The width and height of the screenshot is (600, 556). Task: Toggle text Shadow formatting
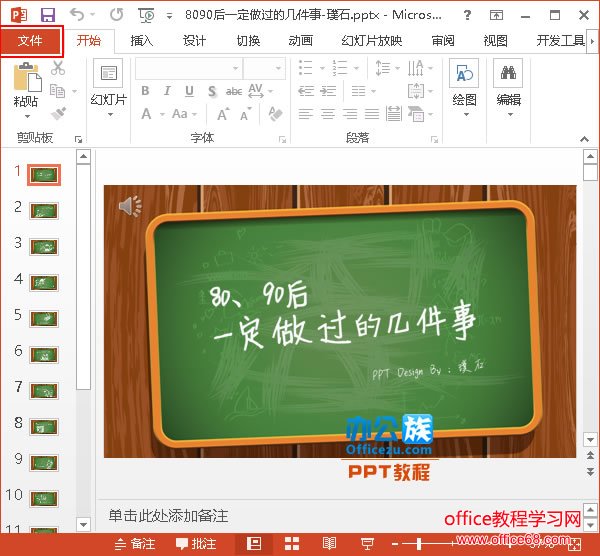tap(212, 91)
